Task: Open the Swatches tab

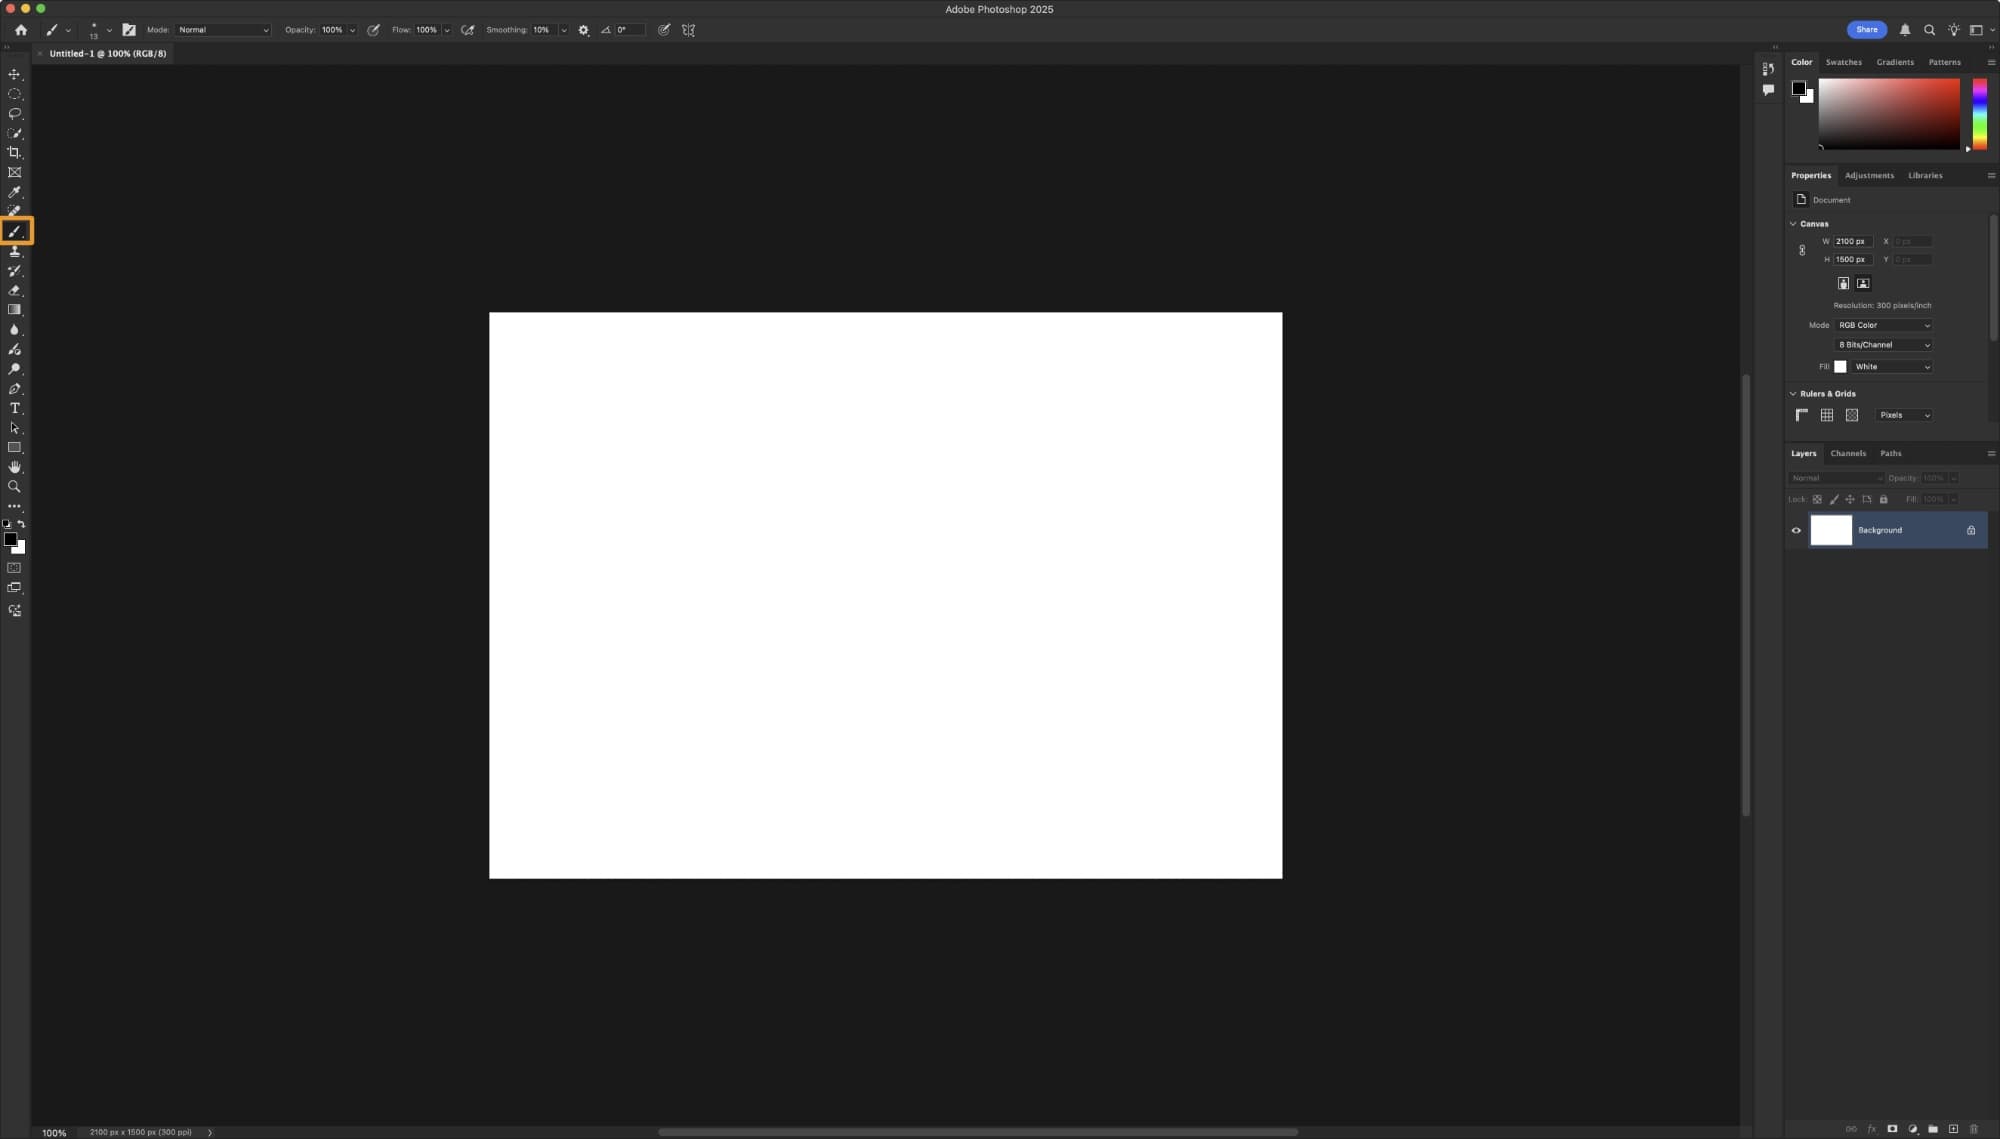Action: pos(1843,62)
